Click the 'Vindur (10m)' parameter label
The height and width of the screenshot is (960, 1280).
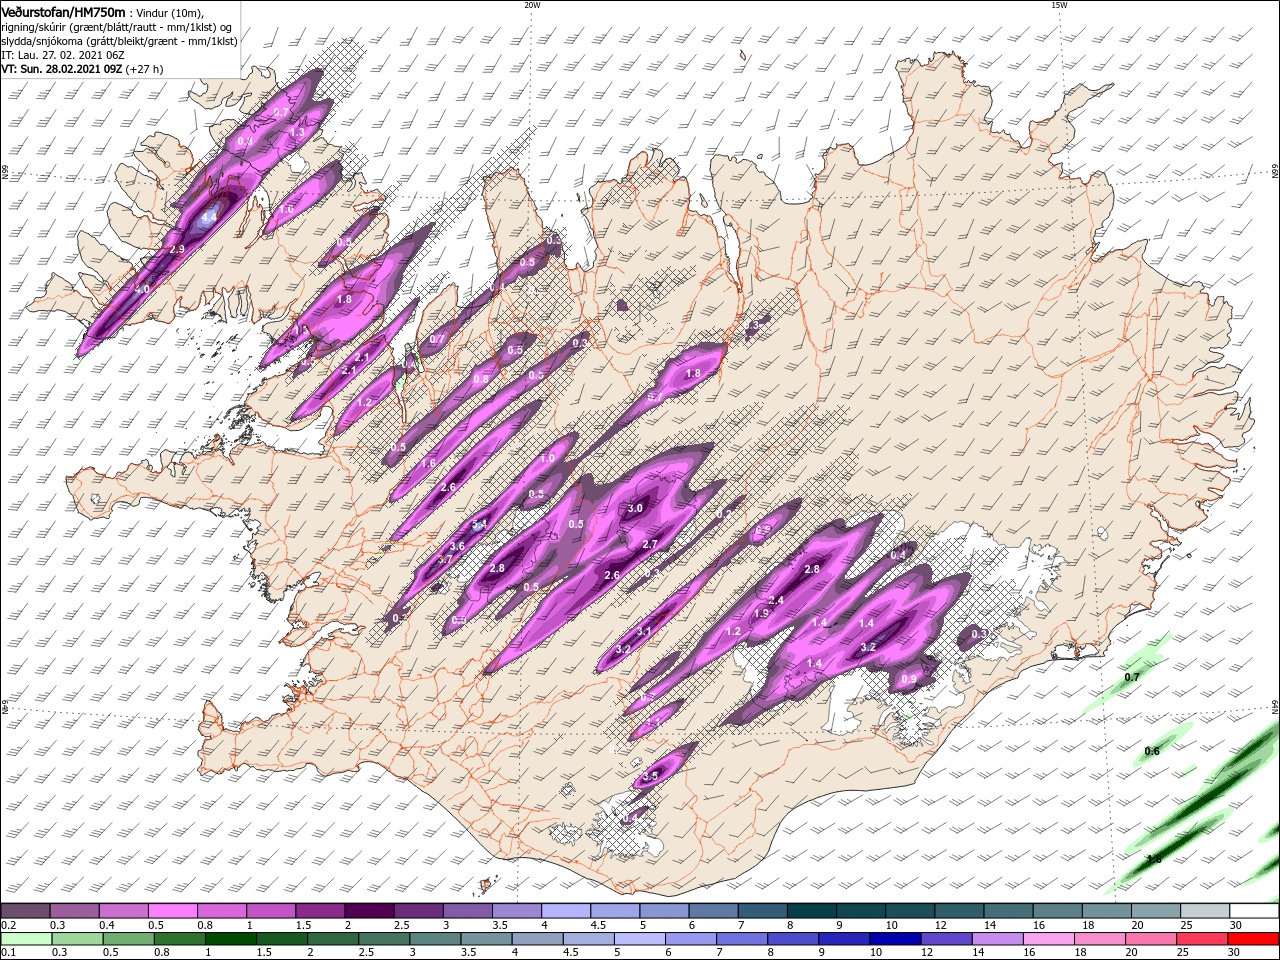point(170,13)
